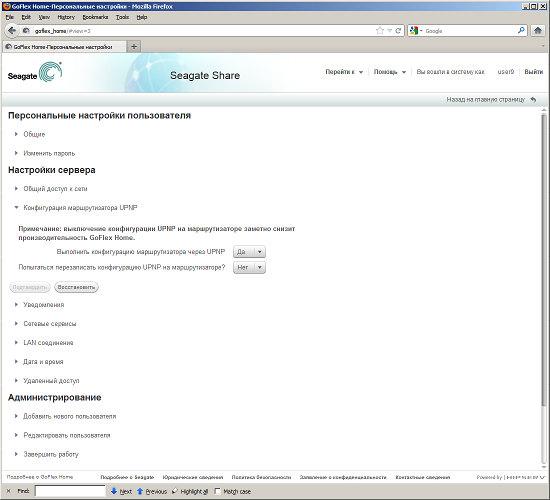Click the Подтвердить button
Image resolution: width=550 pixels, height=500 pixels.
(x=29, y=287)
